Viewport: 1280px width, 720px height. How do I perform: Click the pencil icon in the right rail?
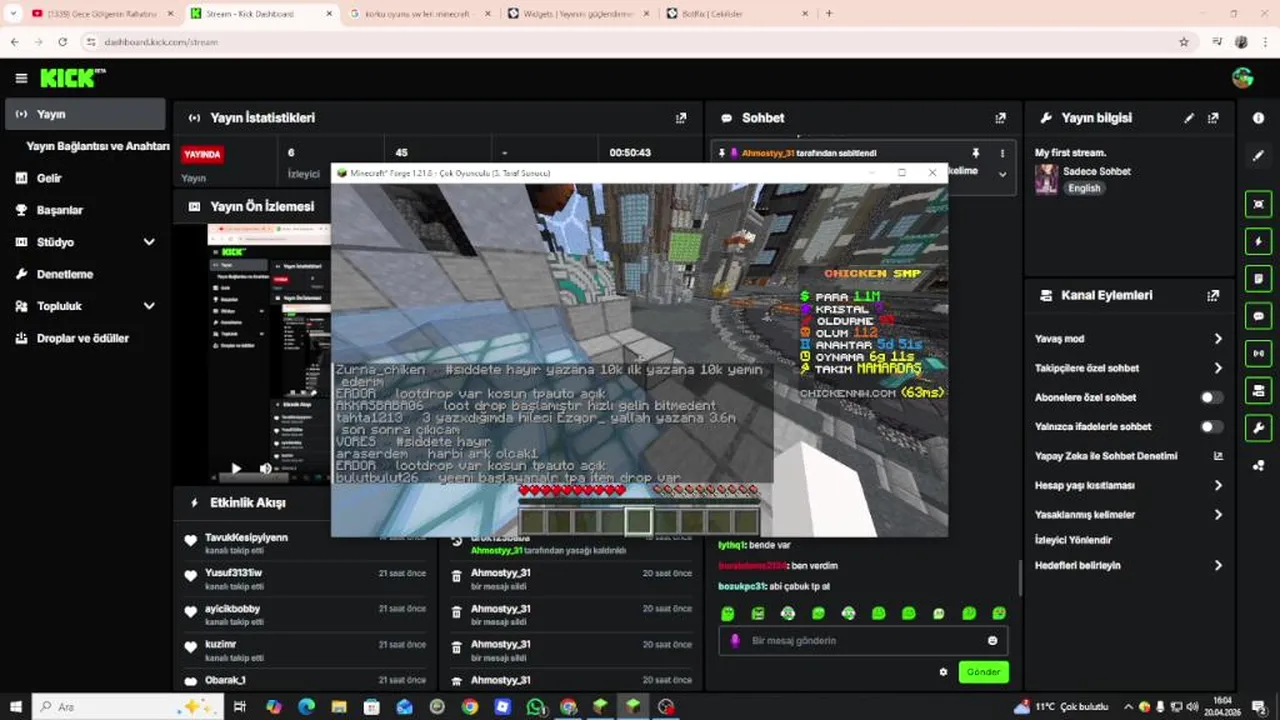click(x=1258, y=156)
